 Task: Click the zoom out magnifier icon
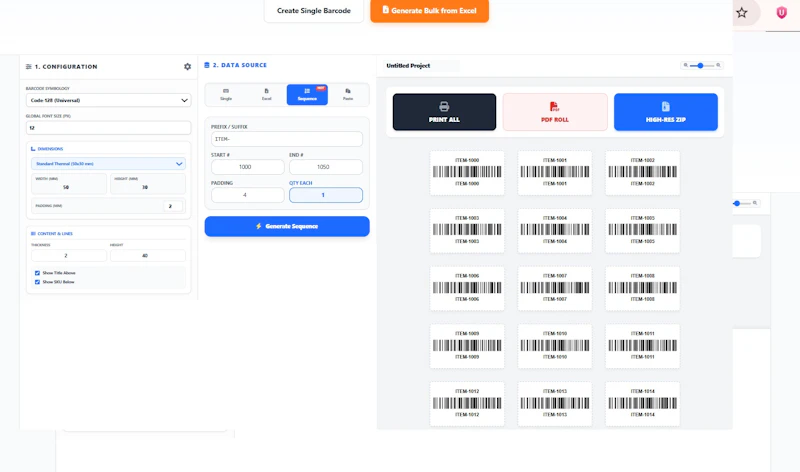click(x=686, y=65)
